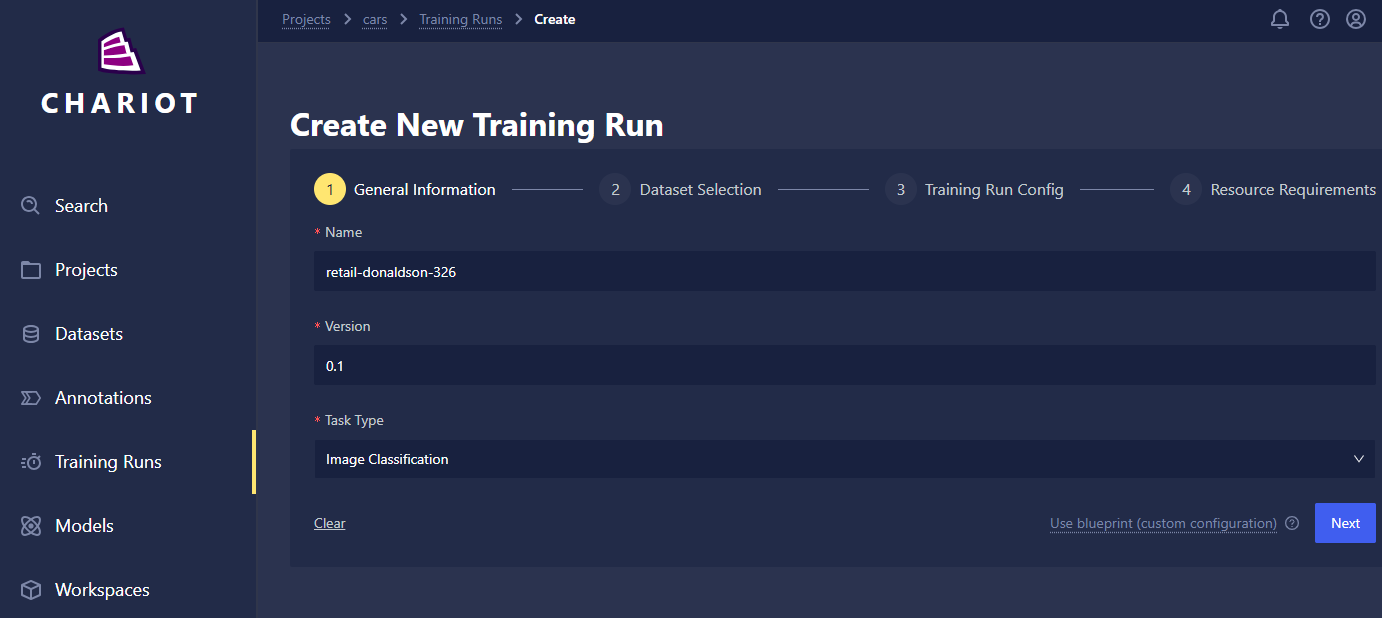Image resolution: width=1382 pixels, height=618 pixels.
Task: Click the Training Runs stopwatch icon
Action: tap(31, 462)
